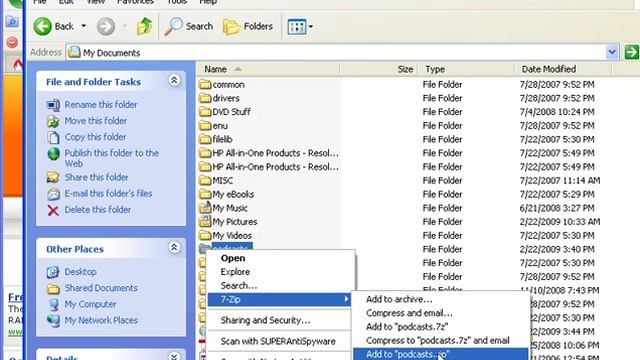Select the filelib folder
640x360 pixels.
[x=216, y=140]
